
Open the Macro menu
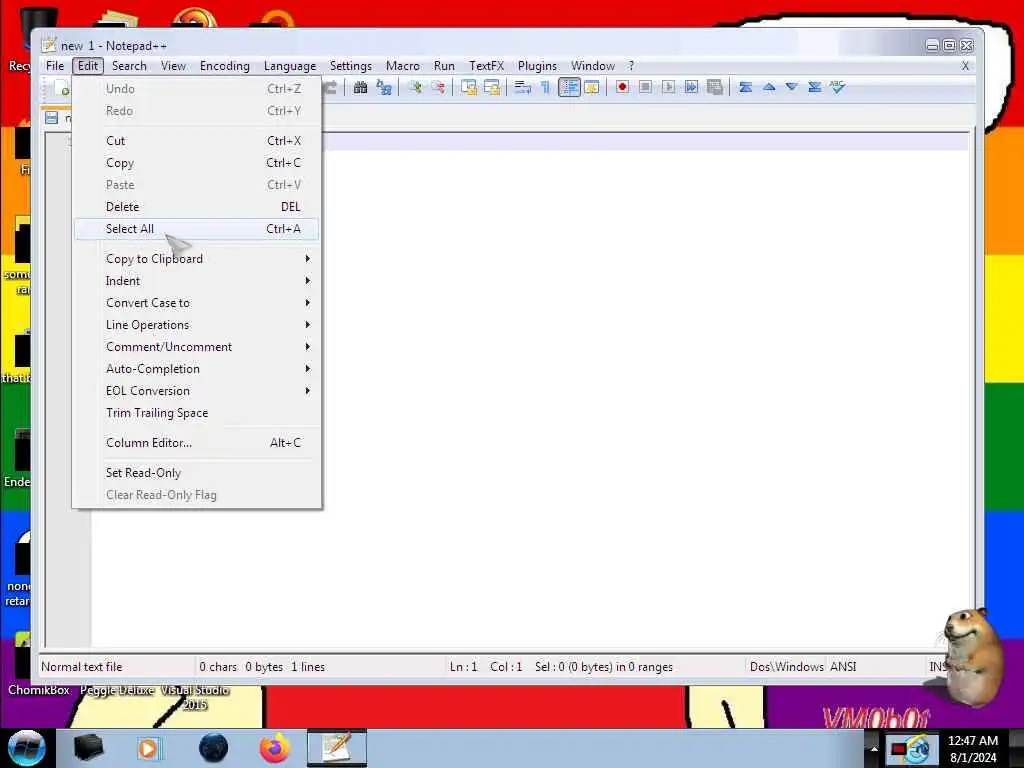(403, 66)
